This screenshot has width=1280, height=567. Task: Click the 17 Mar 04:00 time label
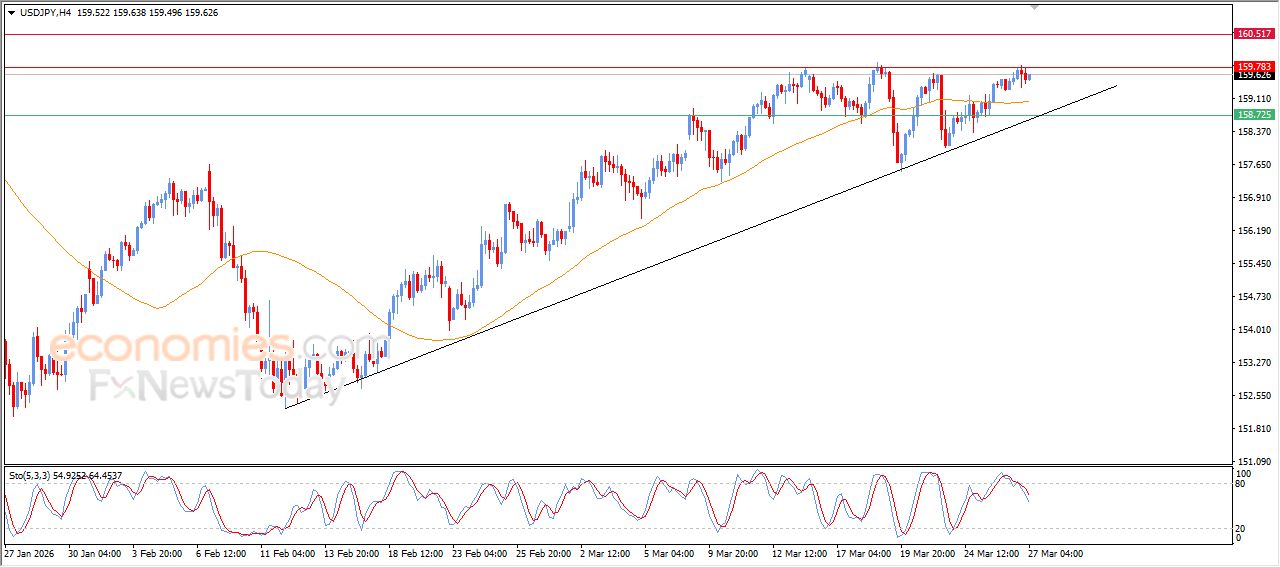[x=864, y=553]
